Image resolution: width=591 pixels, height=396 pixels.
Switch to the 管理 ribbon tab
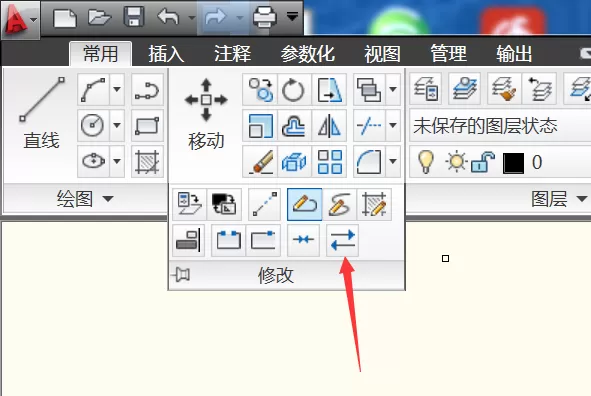(x=448, y=54)
